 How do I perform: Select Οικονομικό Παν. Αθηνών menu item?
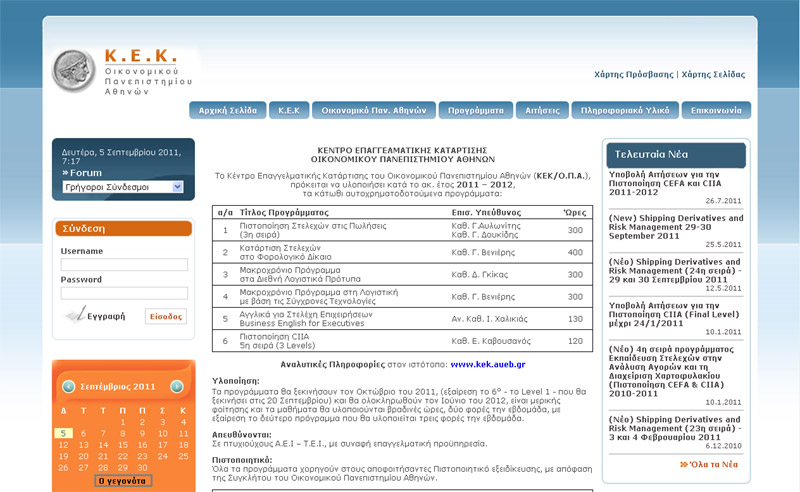374,110
